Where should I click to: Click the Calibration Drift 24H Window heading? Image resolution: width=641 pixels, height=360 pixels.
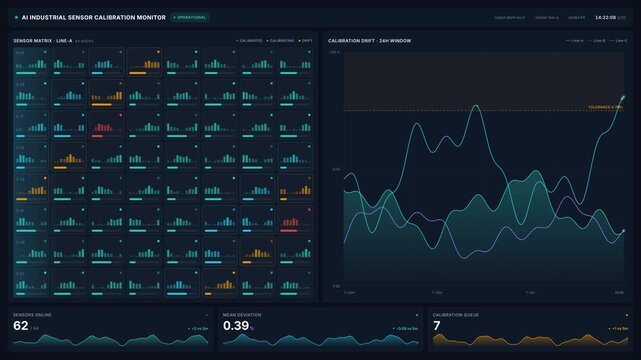click(x=370, y=41)
